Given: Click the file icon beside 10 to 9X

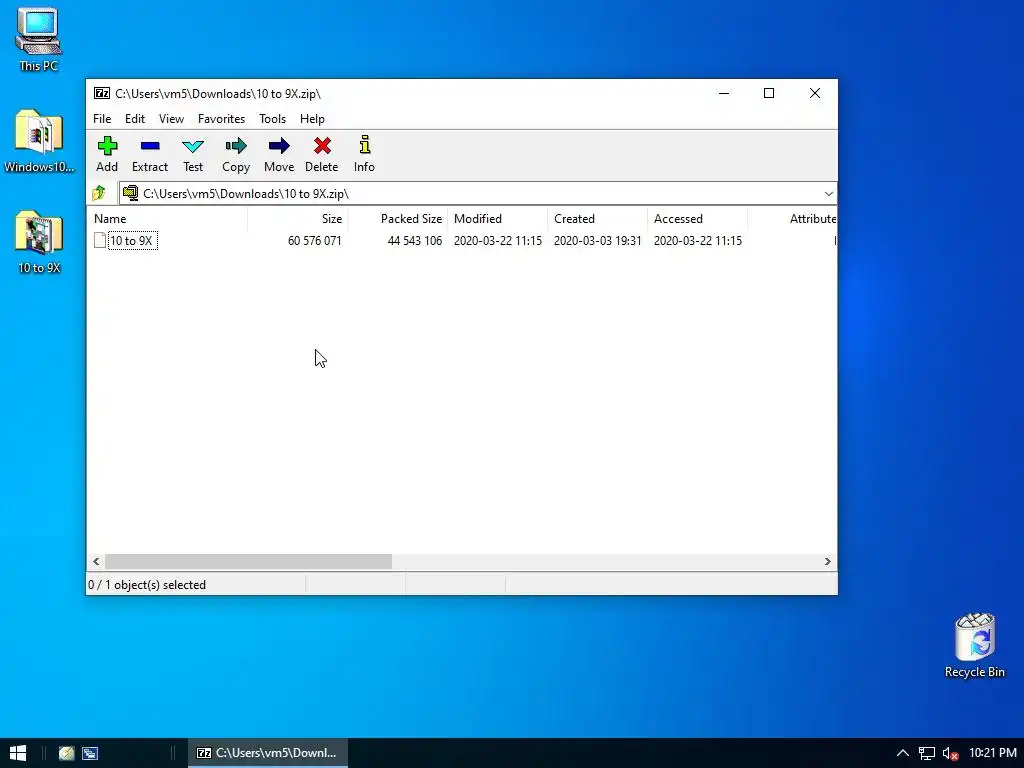Looking at the screenshot, I should 100,240.
